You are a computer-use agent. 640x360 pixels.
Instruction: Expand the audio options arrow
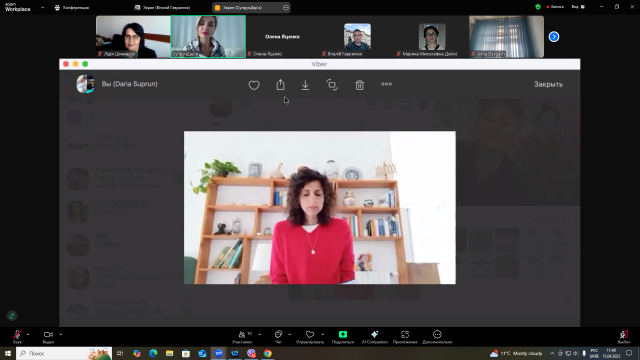28,334
